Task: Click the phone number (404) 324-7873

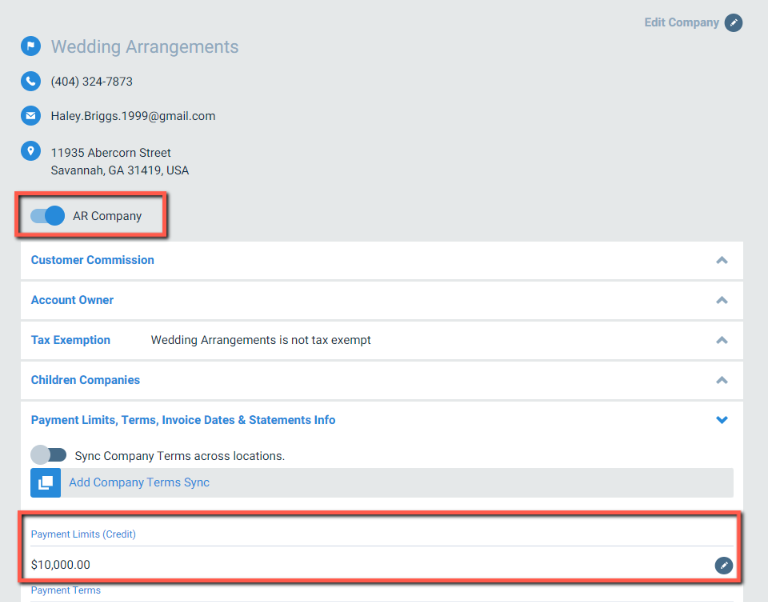Action: (92, 81)
